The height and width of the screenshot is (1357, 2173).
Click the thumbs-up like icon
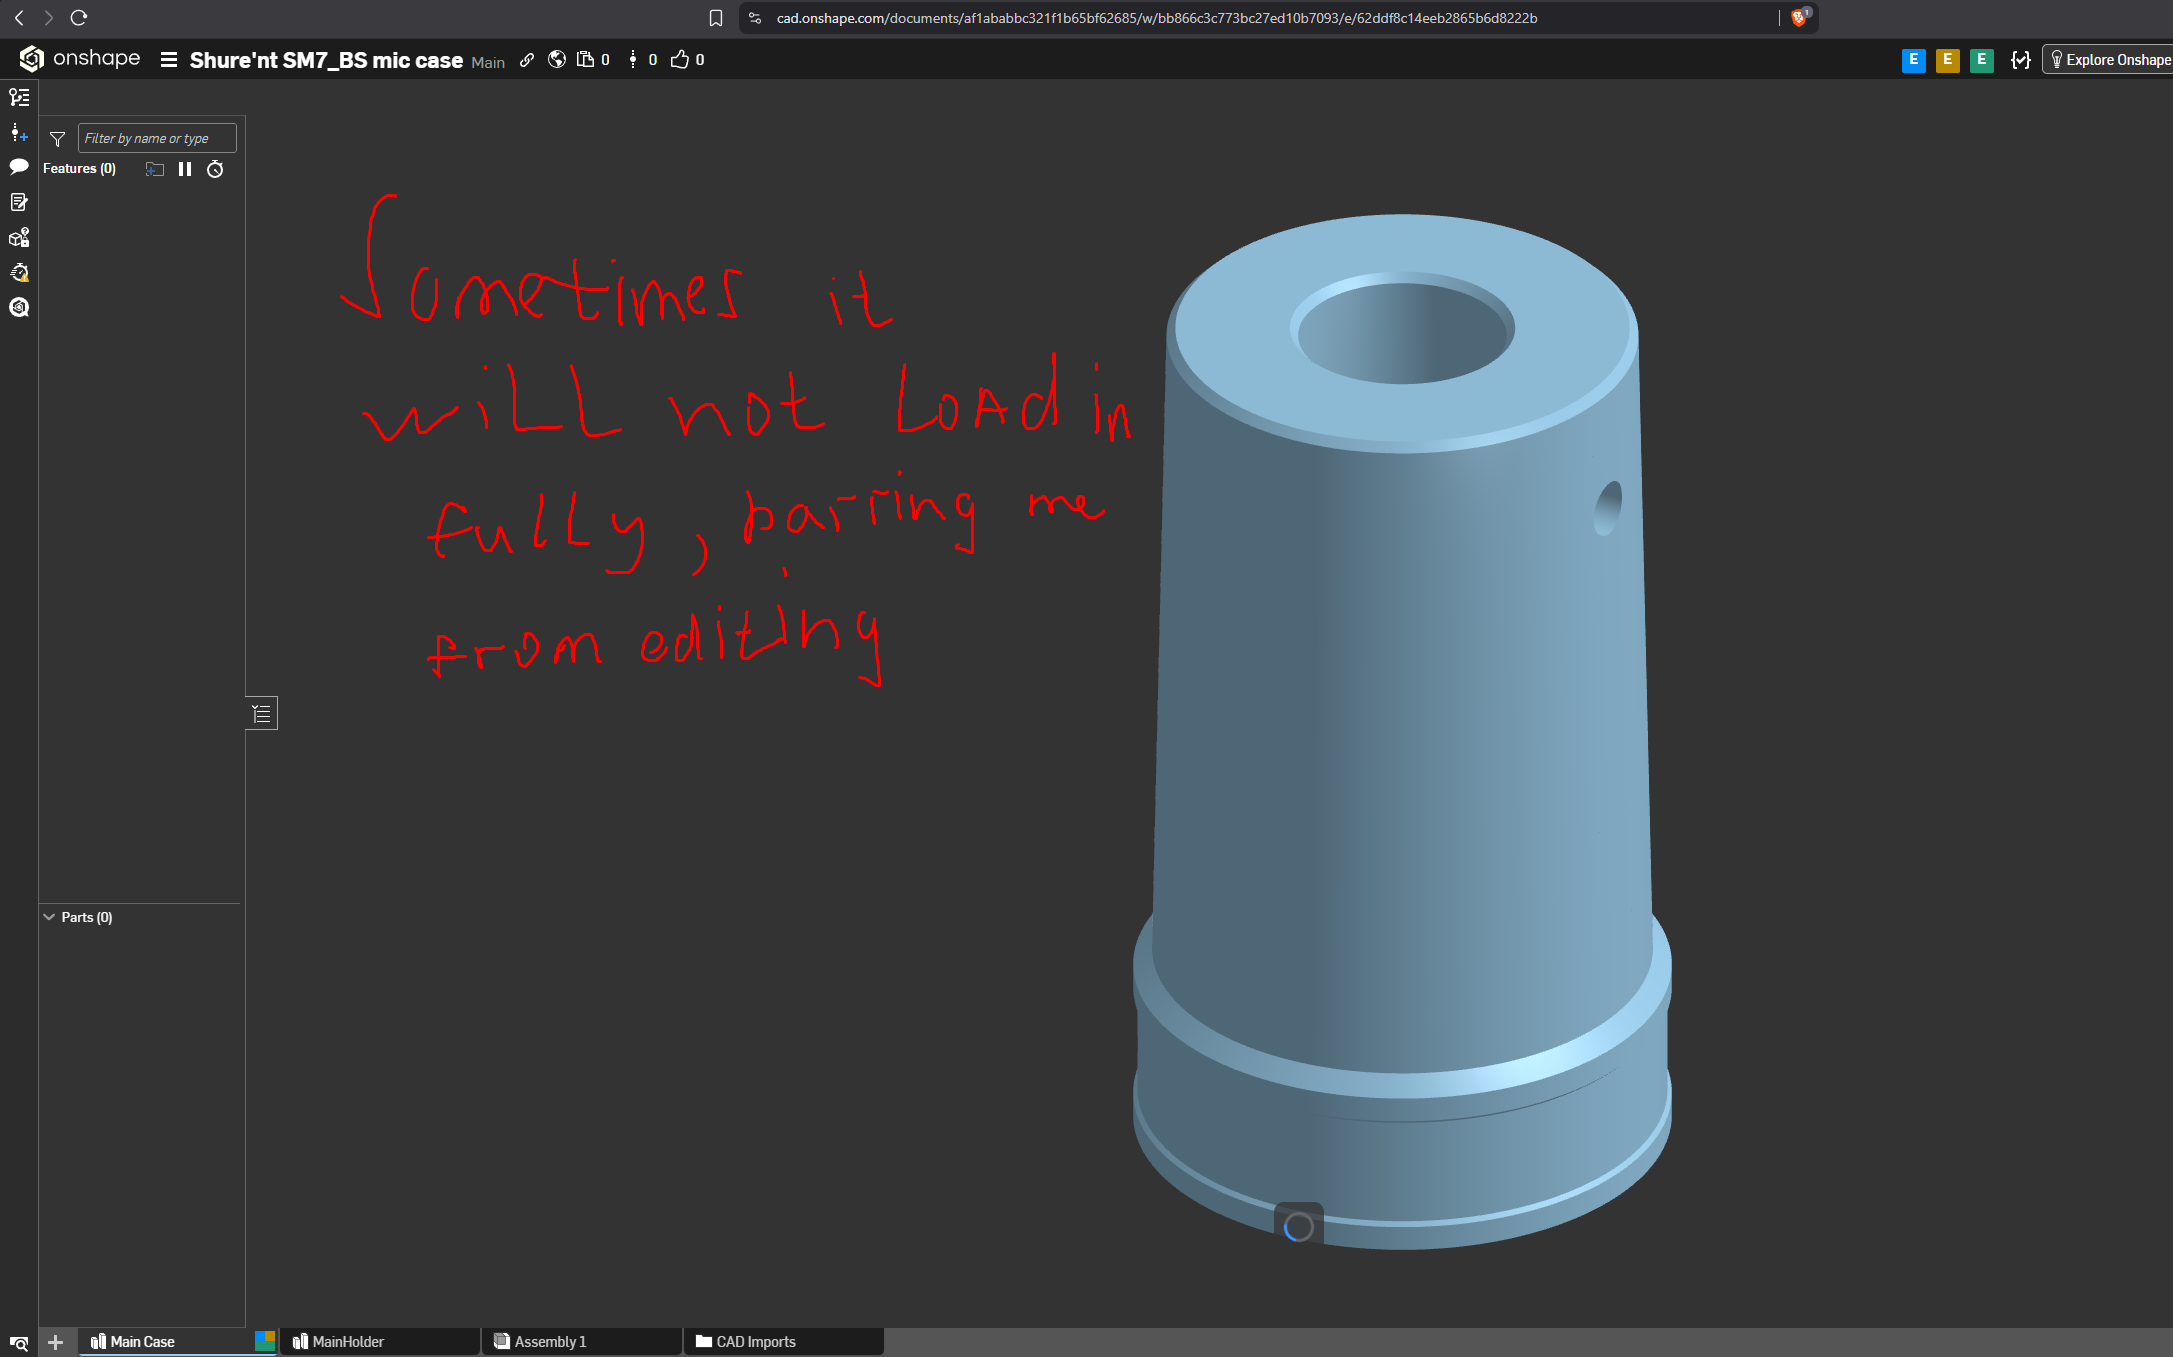click(680, 60)
